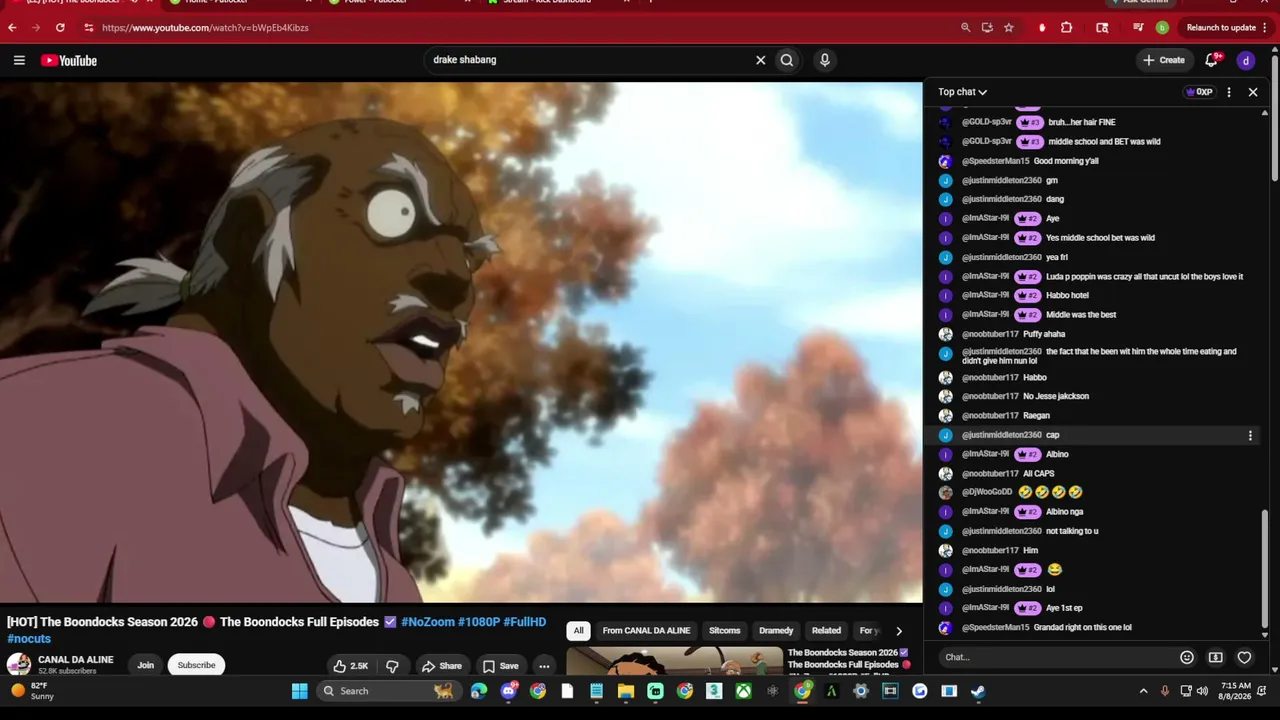
Task: Reload the page in the browser
Action: pos(60,28)
